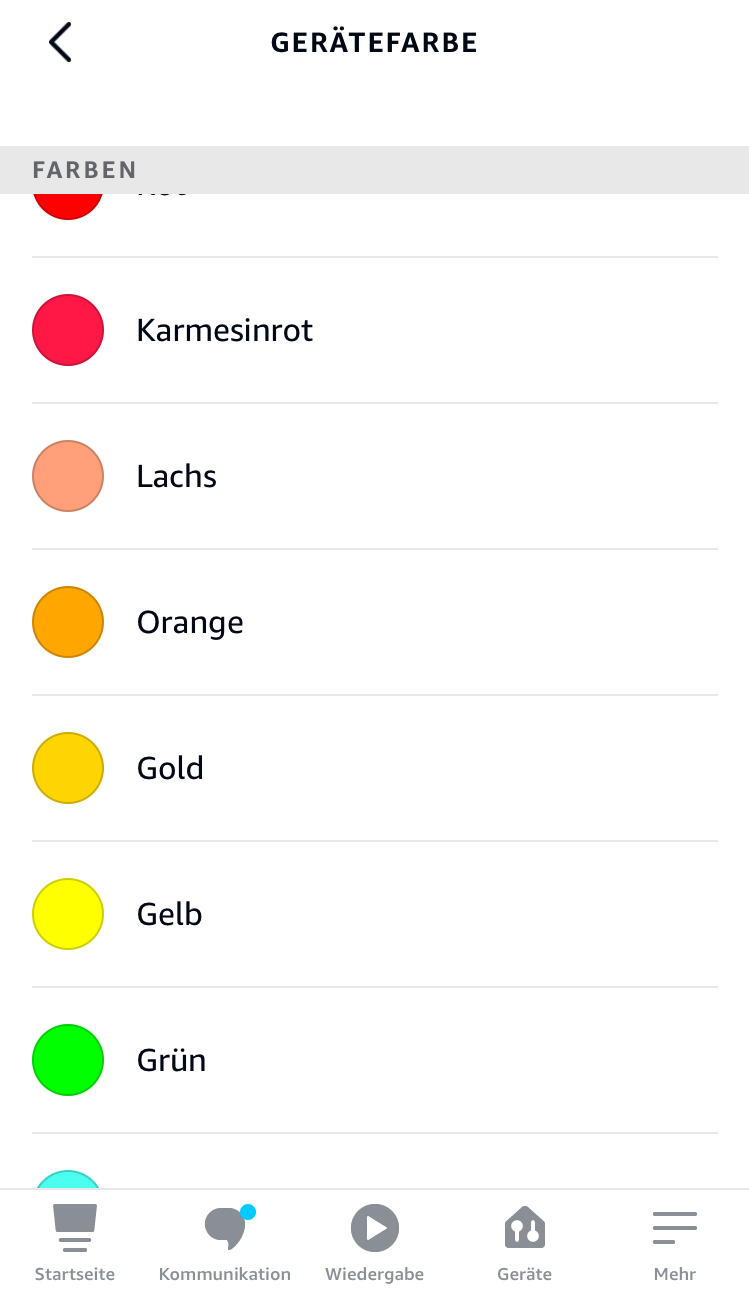
Task: Tap the Wiedergabe play icon
Action: (375, 1228)
